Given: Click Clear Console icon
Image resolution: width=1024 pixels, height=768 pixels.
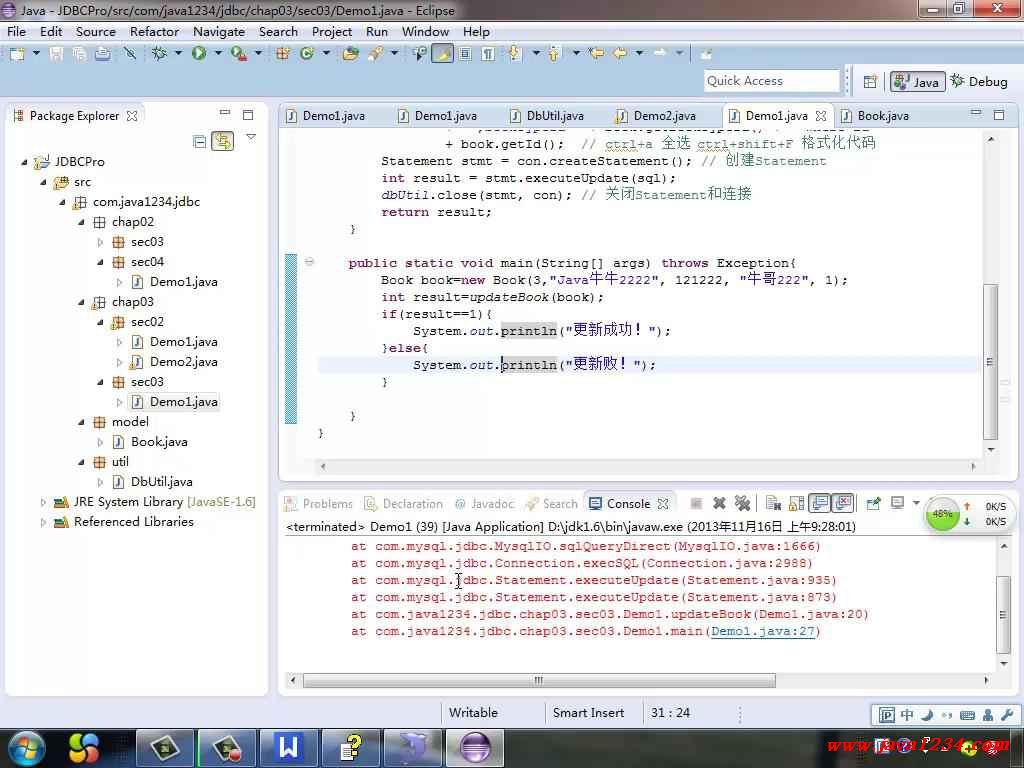Looking at the screenshot, I should coord(773,504).
